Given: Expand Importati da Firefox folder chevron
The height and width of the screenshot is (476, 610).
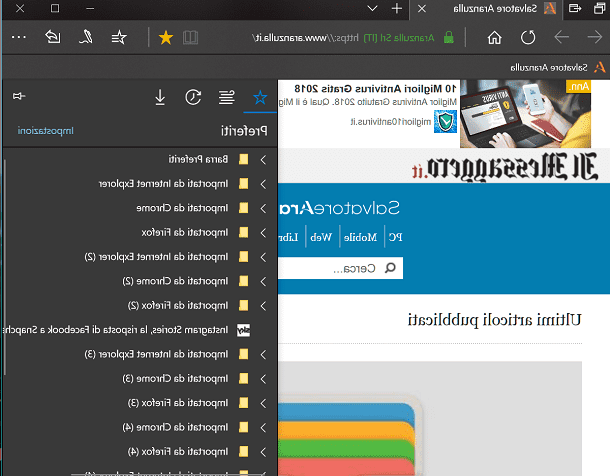Looking at the screenshot, I should (x=263, y=233).
